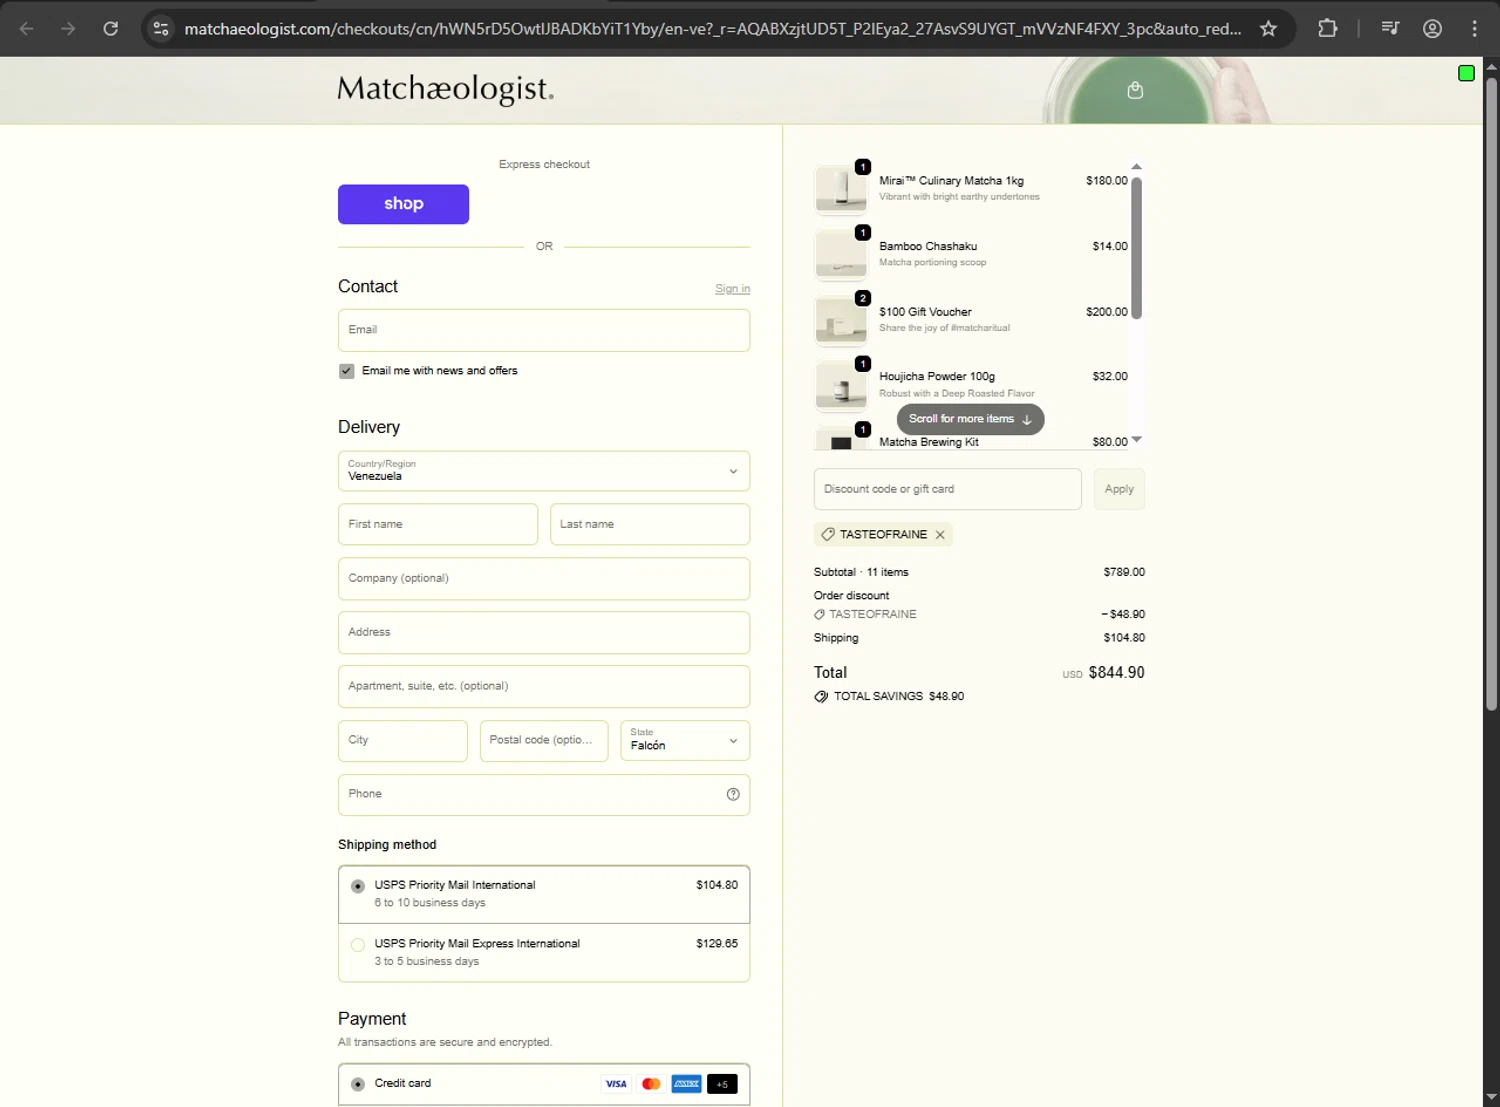The image size is (1500, 1107).
Task: Focus the Address field
Action: tap(544, 632)
